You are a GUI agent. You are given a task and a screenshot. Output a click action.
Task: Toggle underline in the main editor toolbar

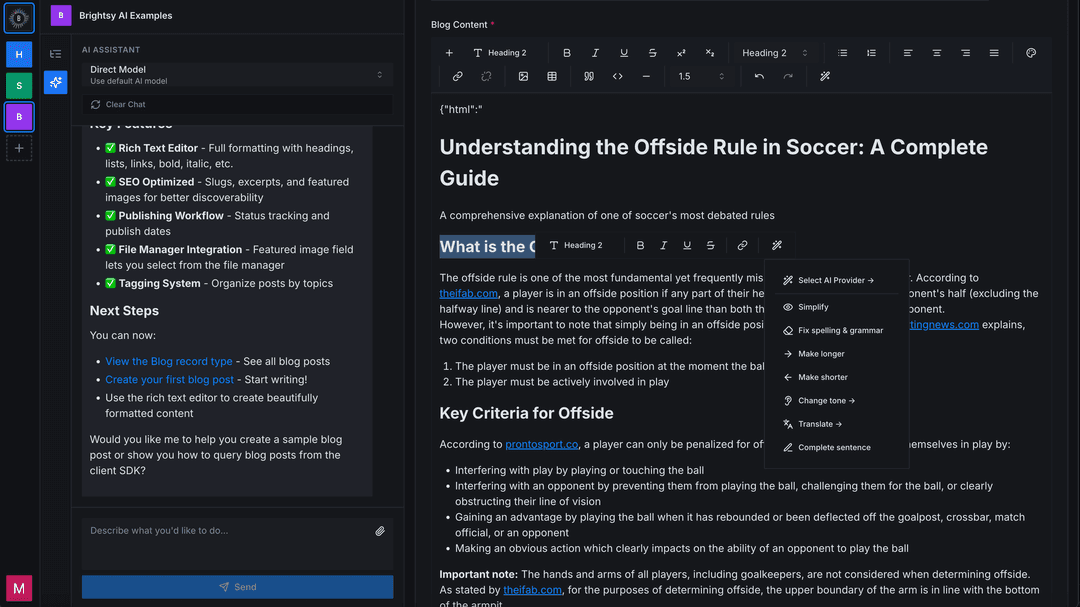tap(624, 53)
